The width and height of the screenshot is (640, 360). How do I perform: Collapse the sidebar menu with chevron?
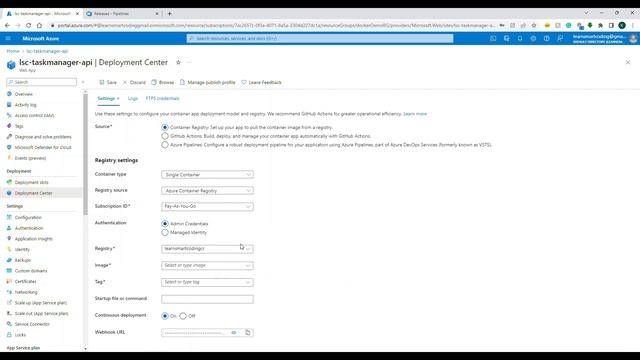coord(83,82)
